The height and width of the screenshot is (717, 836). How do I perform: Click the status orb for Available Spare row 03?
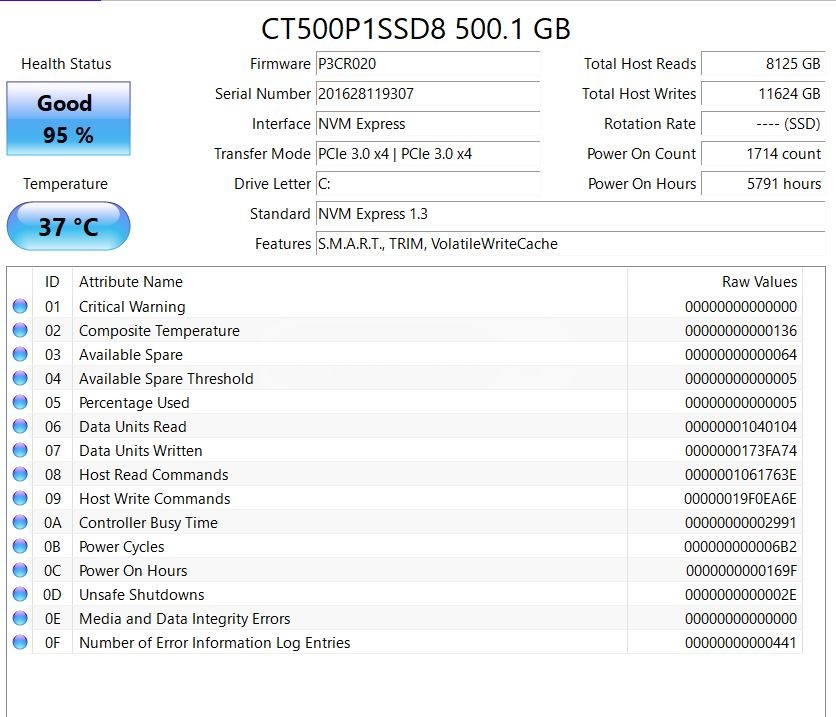click(x=20, y=355)
